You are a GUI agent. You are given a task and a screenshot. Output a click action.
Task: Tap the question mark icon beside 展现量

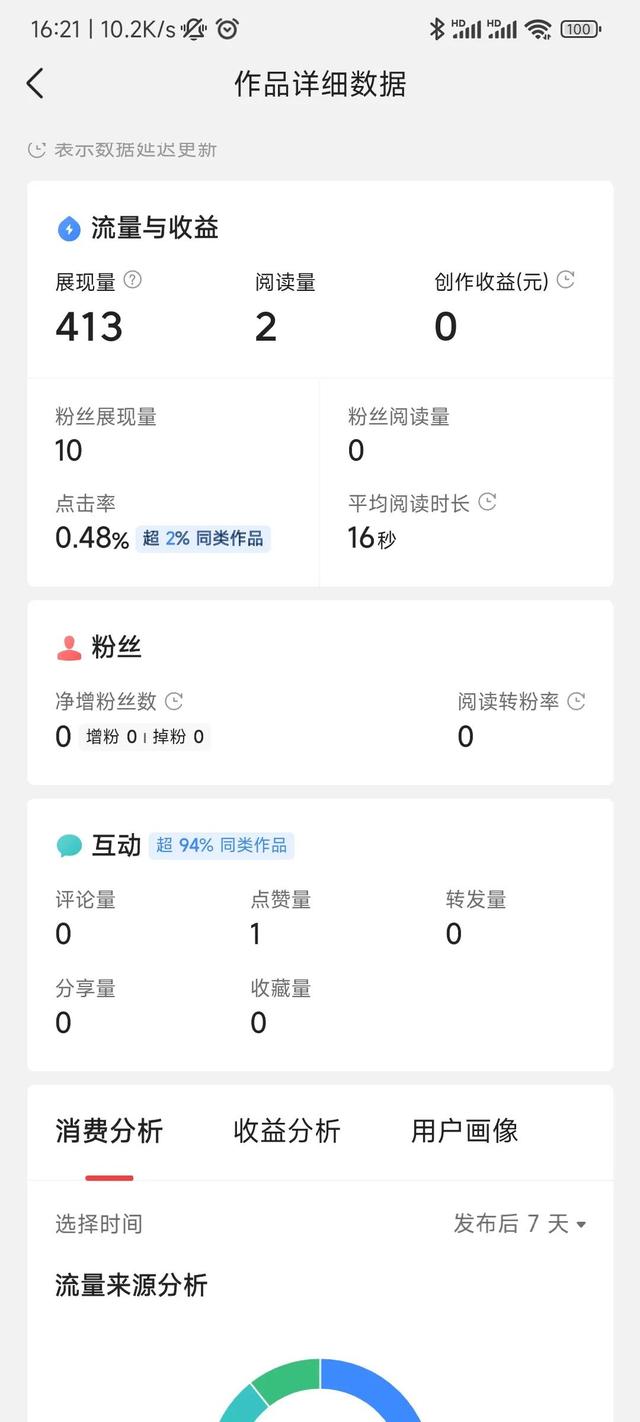132,281
